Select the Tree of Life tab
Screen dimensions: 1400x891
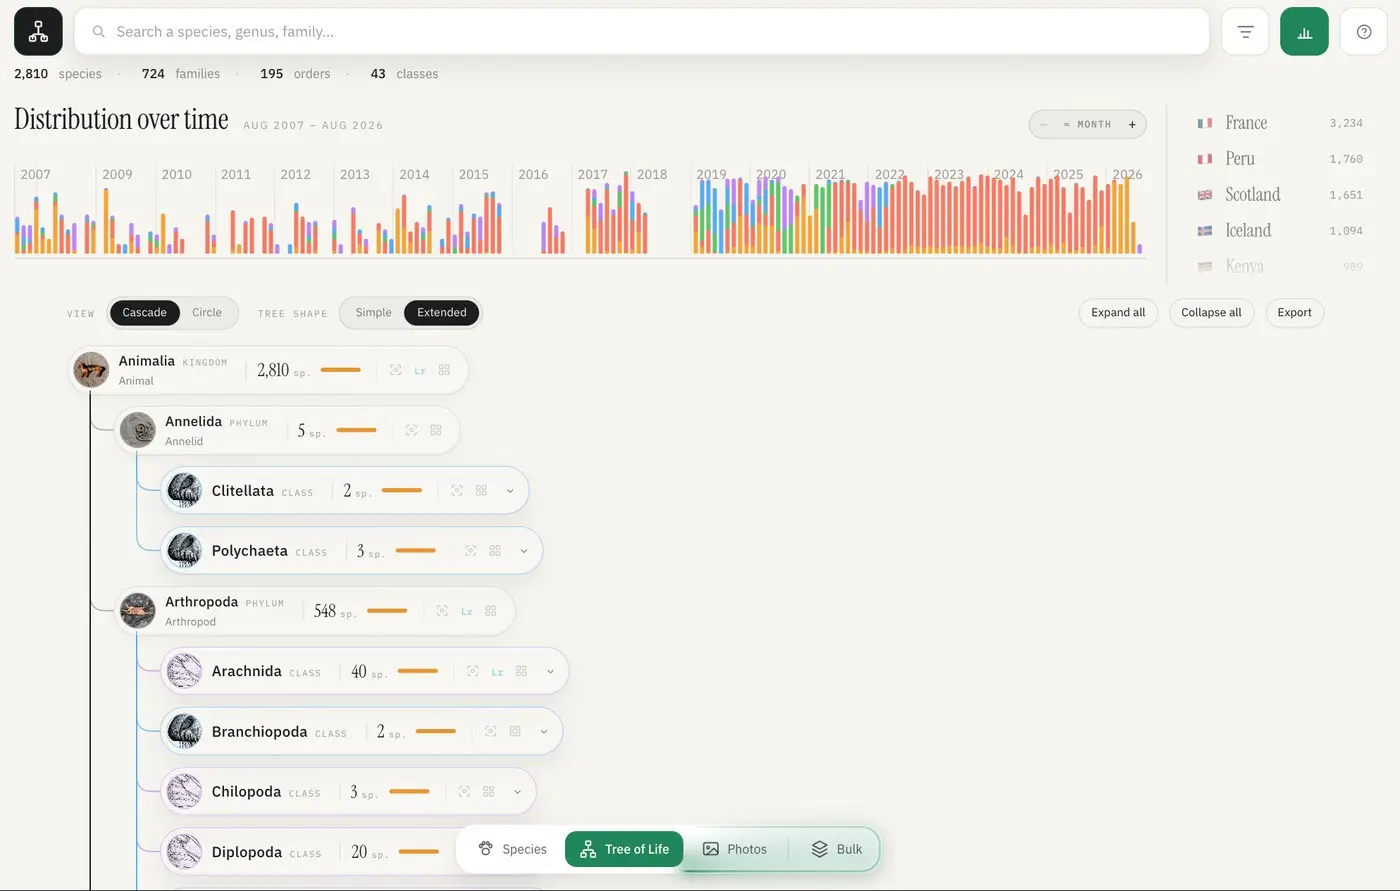click(624, 849)
